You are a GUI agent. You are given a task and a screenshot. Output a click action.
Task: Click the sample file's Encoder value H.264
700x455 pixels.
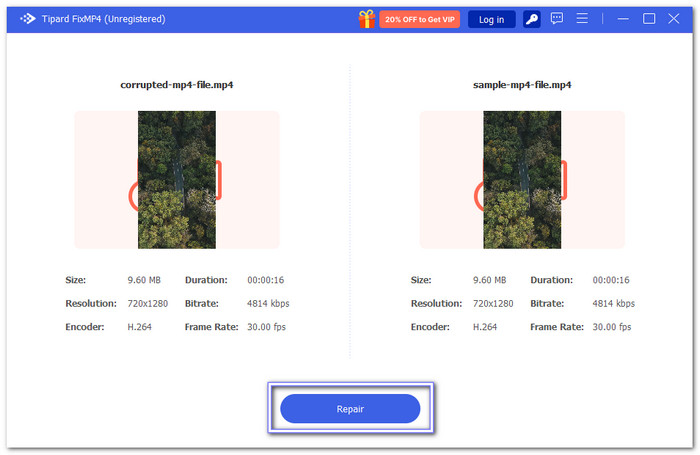tap(486, 327)
